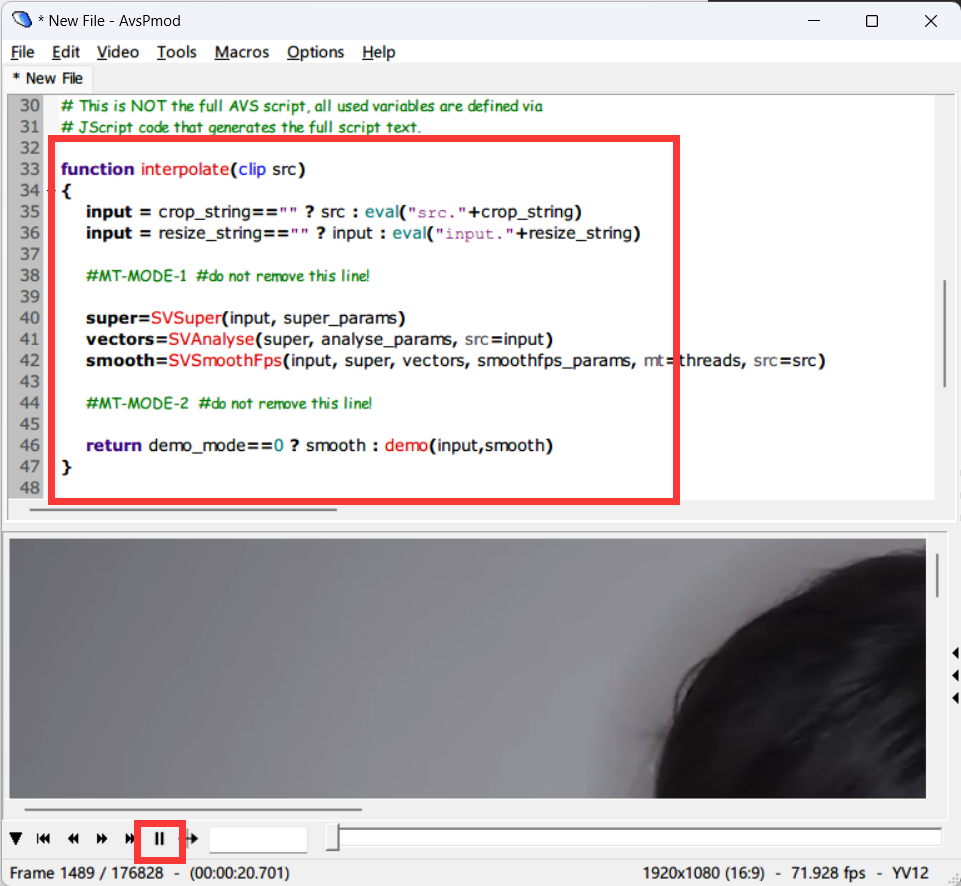Click 'eval' on line 35
This screenshot has width=961, height=886.
click(382, 212)
